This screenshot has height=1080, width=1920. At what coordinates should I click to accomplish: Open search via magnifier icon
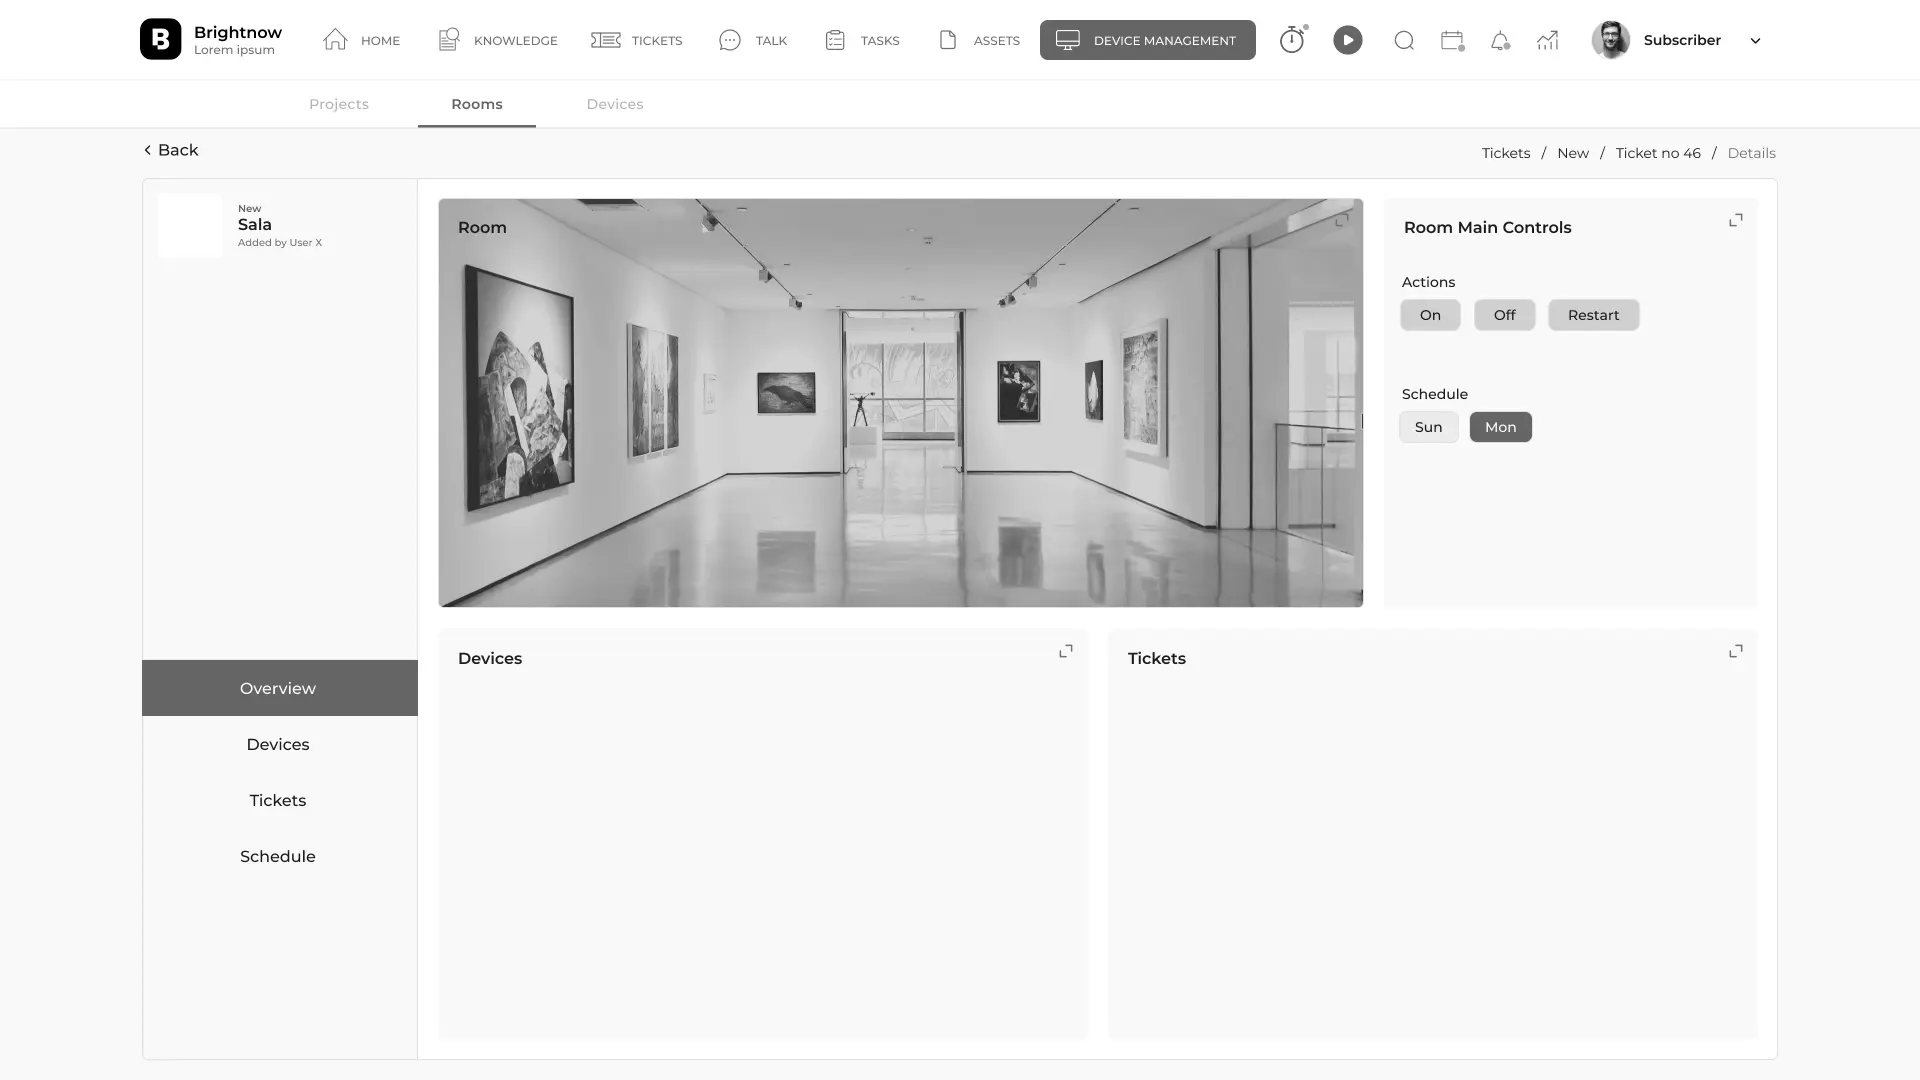(1404, 40)
